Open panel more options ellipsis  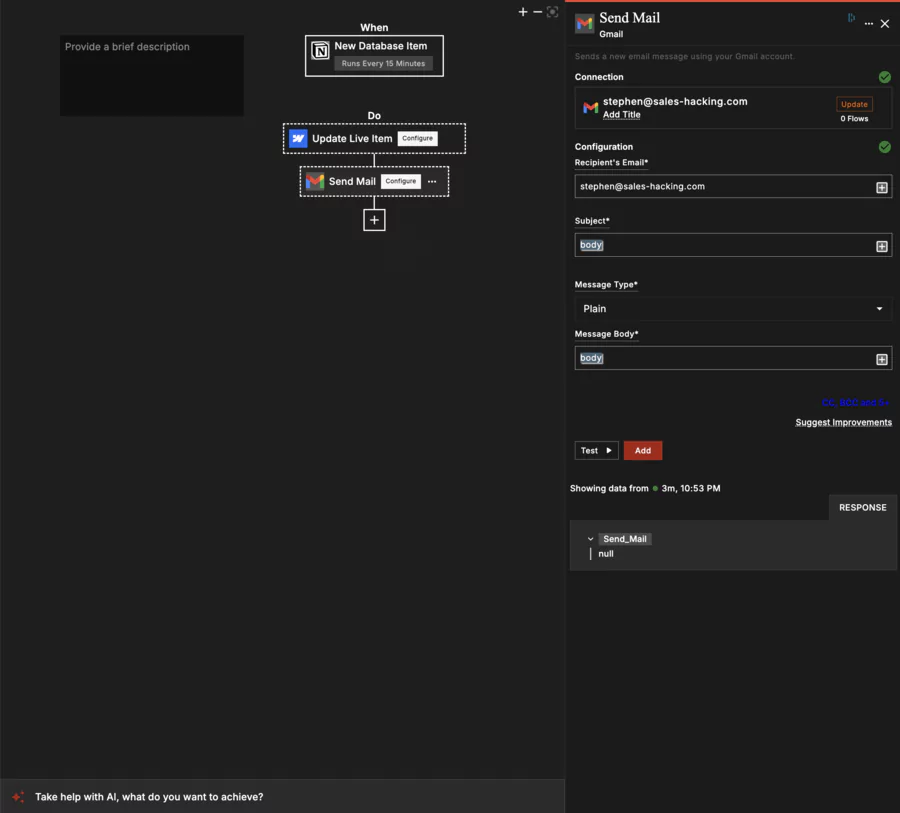pos(868,24)
